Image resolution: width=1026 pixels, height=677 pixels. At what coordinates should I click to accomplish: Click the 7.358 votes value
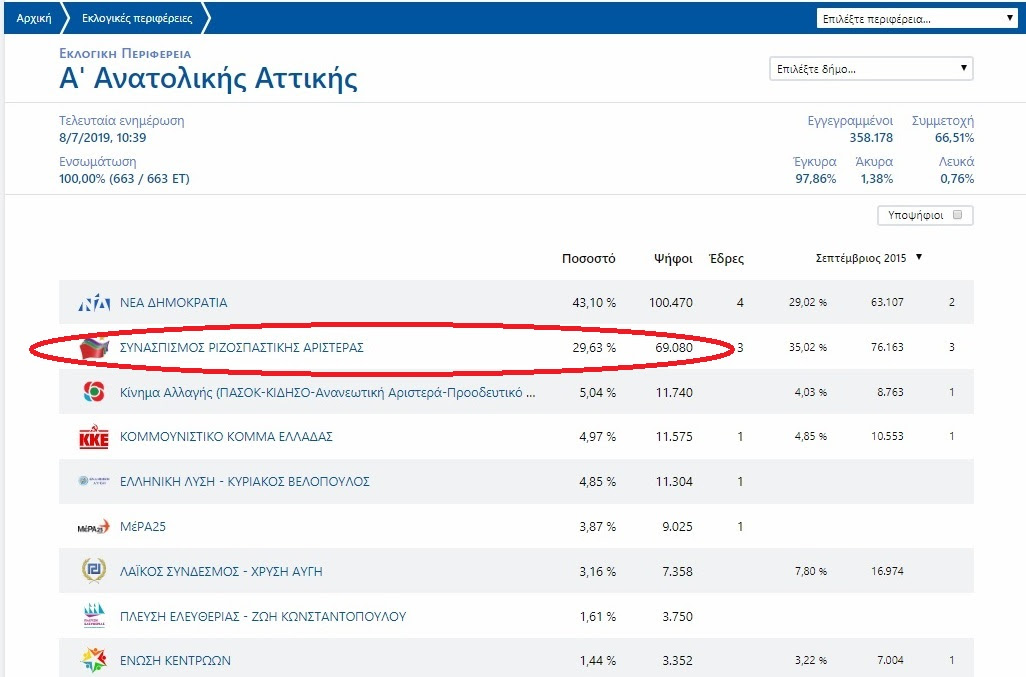coord(677,571)
